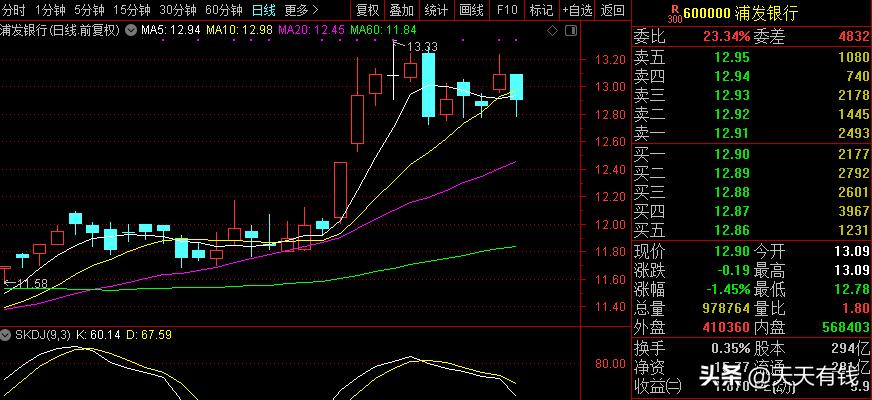
Task: Click the MA10: 12.98 indicator label
Action: (240, 30)
